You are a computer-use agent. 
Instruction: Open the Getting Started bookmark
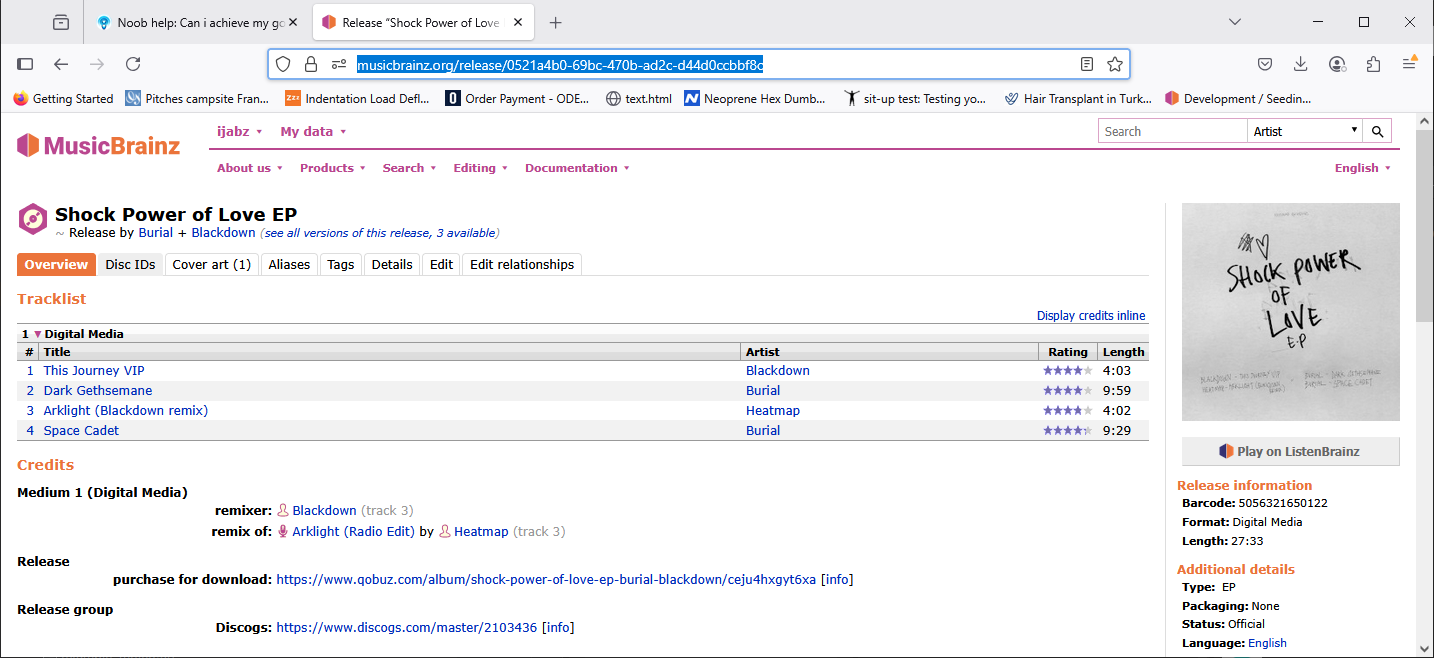63,98
